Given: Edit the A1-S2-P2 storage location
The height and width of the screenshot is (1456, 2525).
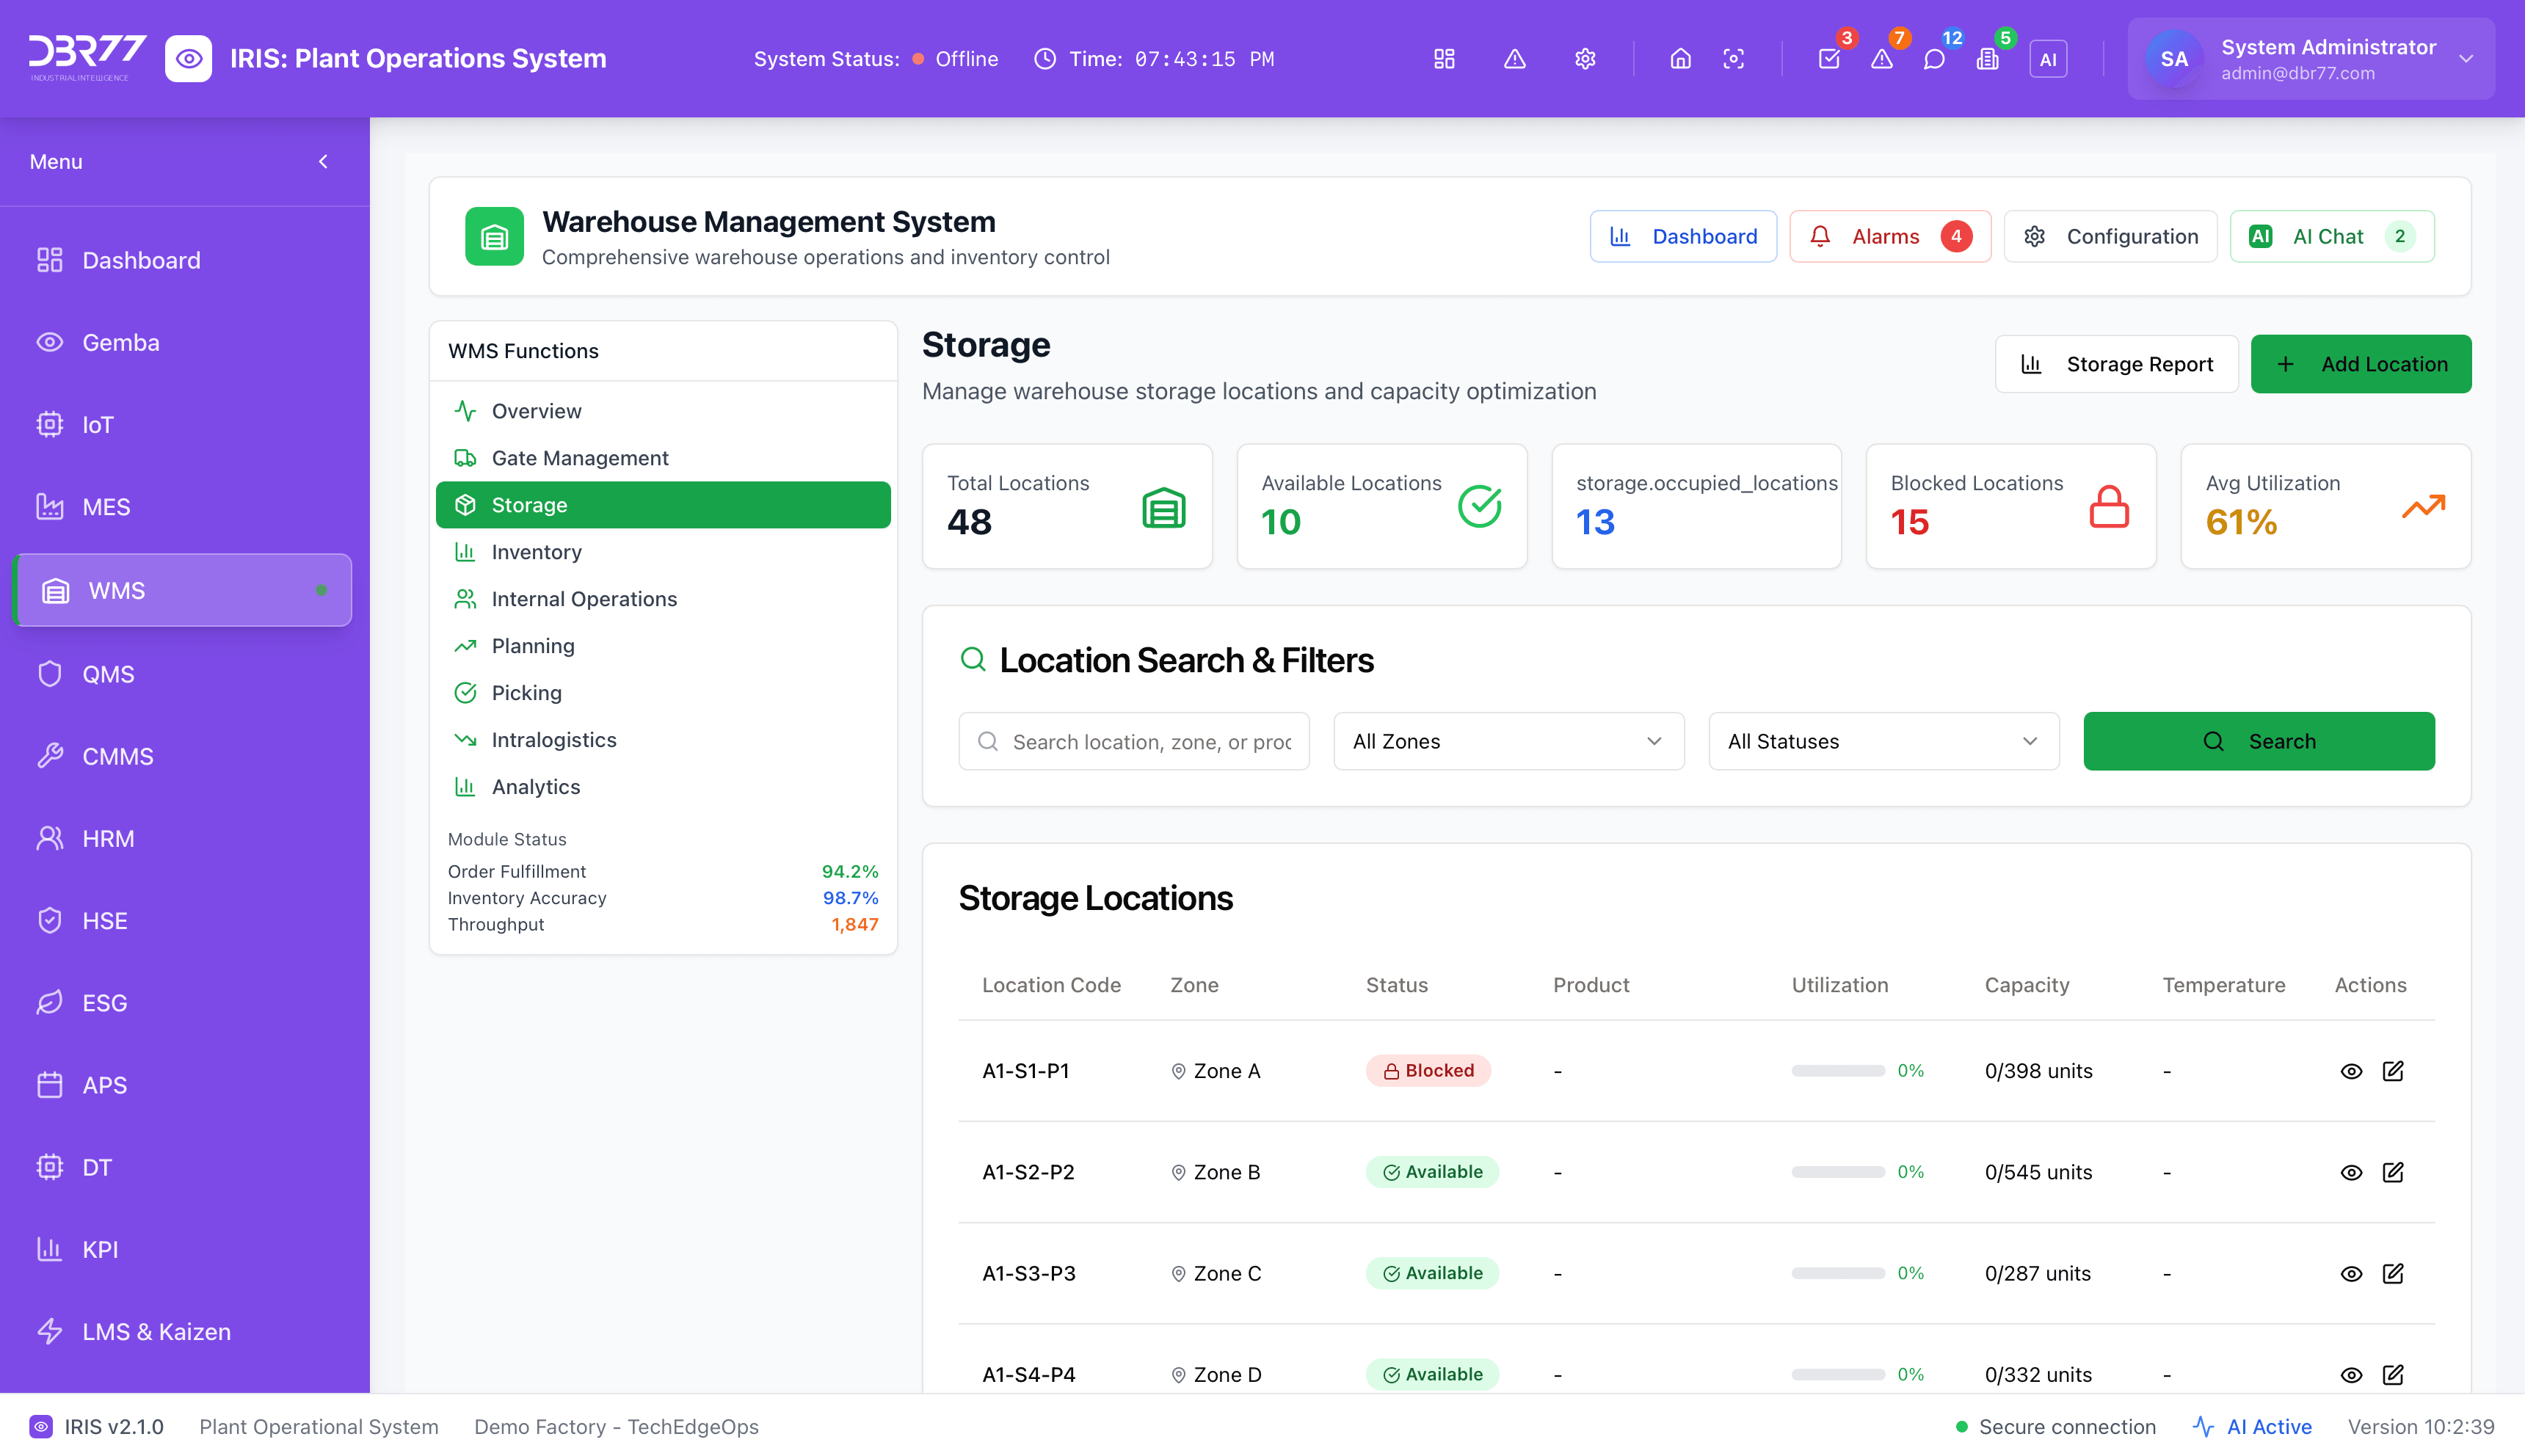Looking at the screenshot, I should [2394, 1171].
